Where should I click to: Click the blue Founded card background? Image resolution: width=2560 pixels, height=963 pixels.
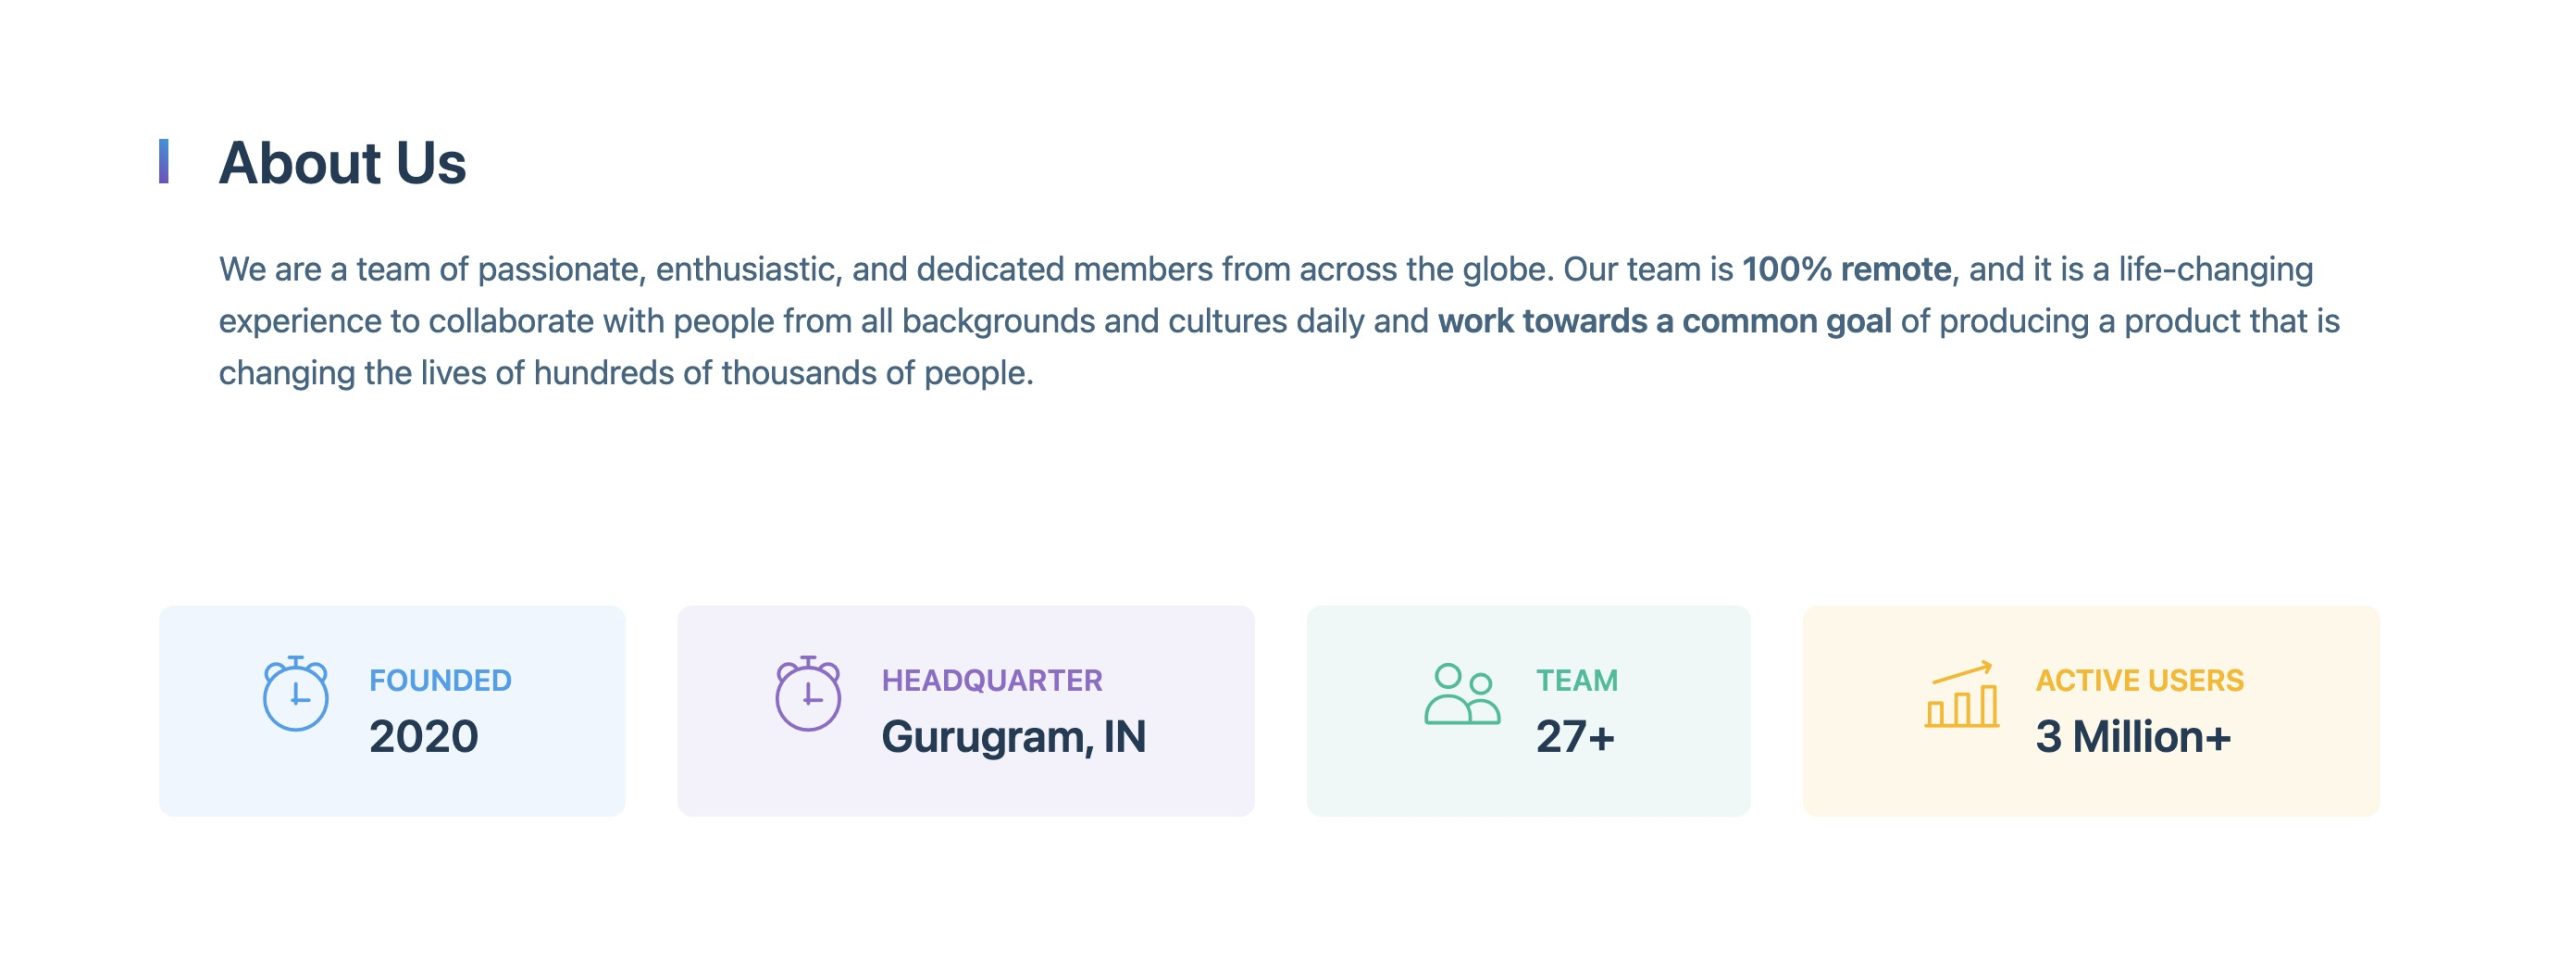392,711
